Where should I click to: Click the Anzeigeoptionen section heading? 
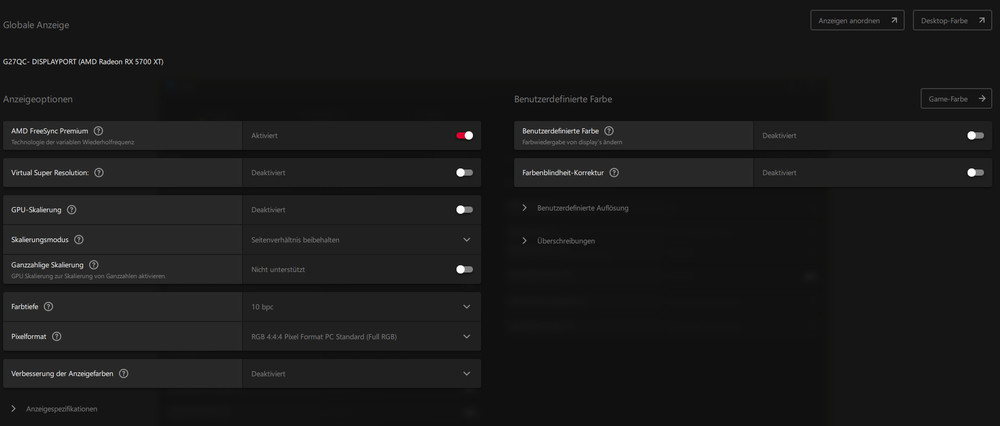coord(38,99)
